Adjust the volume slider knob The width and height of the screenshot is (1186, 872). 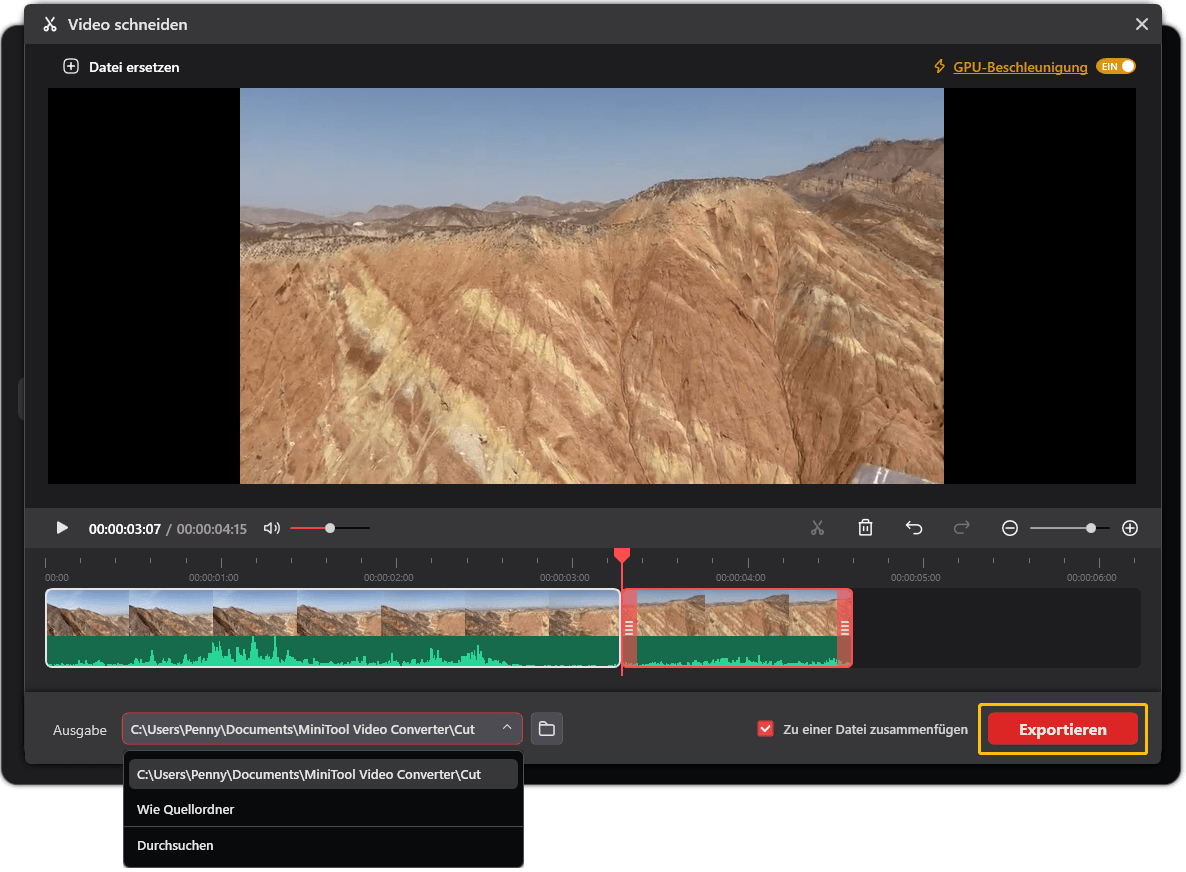(x=330, y=528)
